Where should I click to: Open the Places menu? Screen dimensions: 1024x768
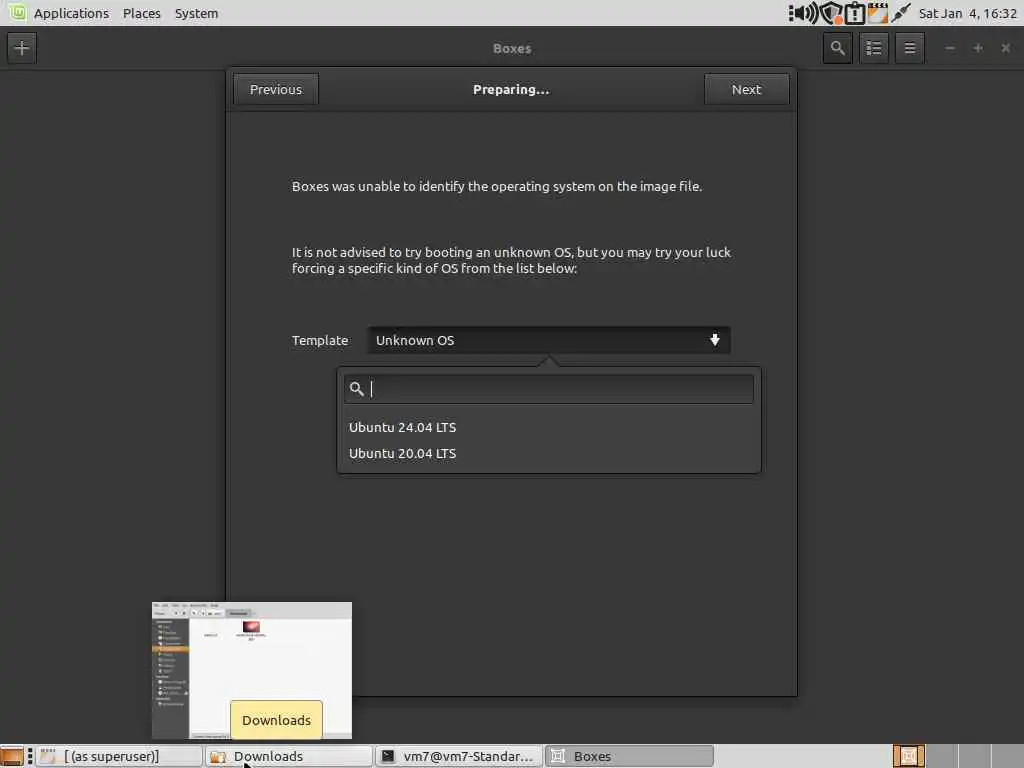[142, 13]
